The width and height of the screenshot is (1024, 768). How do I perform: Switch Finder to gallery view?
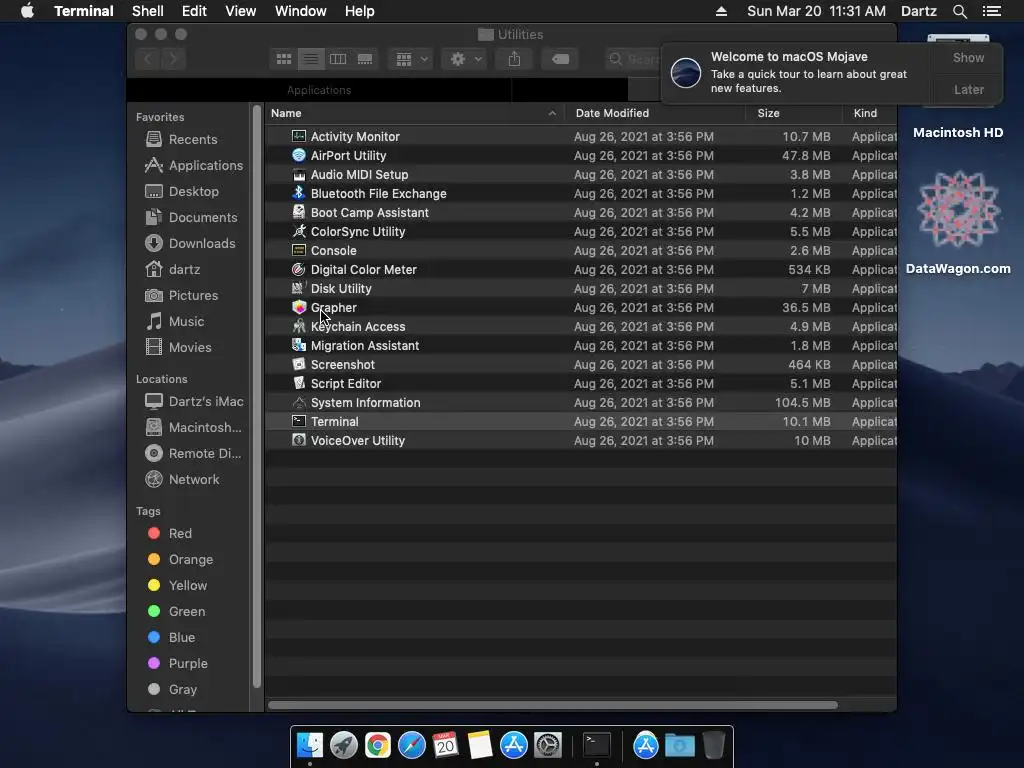[x=365, y=59]
